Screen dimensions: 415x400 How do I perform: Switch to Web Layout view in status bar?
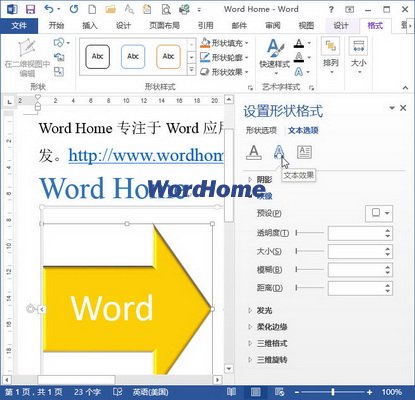pyautogui.click(x=279, y=392)
